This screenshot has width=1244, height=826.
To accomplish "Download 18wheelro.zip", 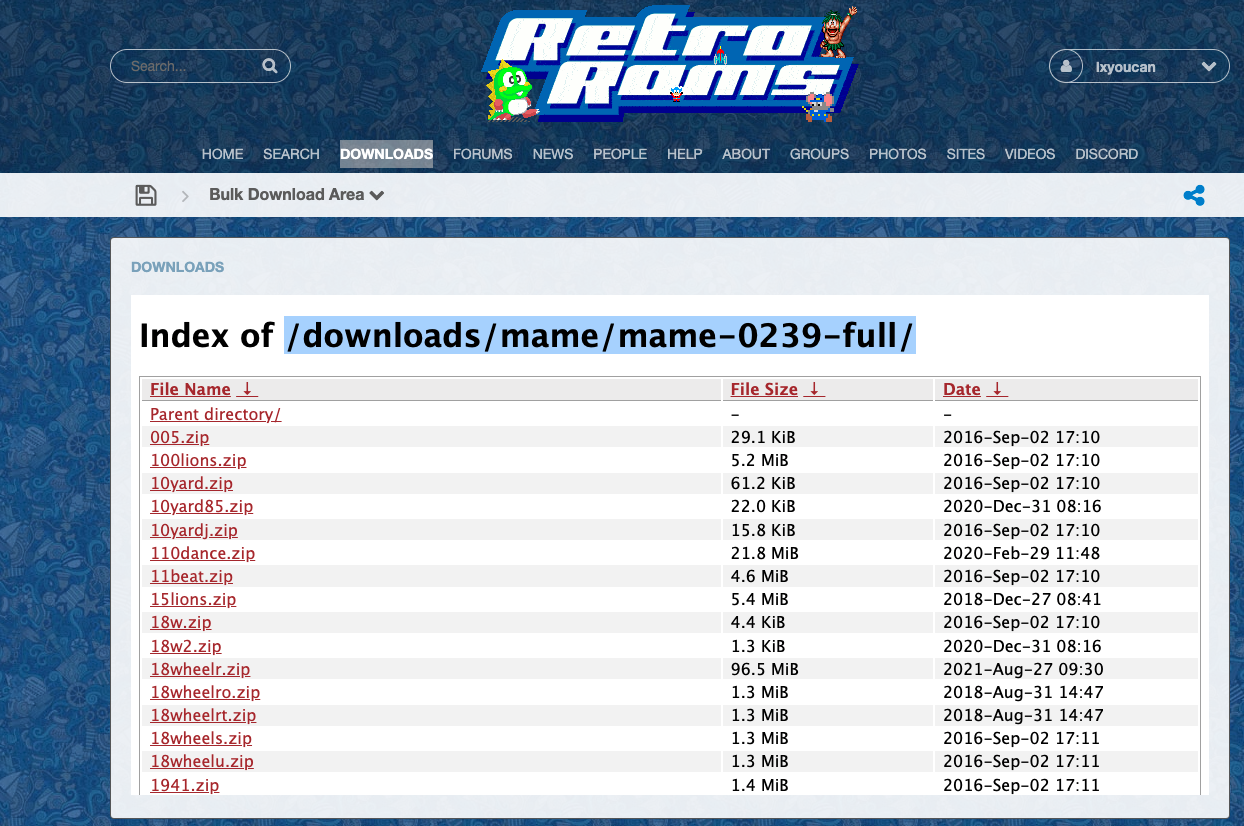I will [x=205, y=692].
